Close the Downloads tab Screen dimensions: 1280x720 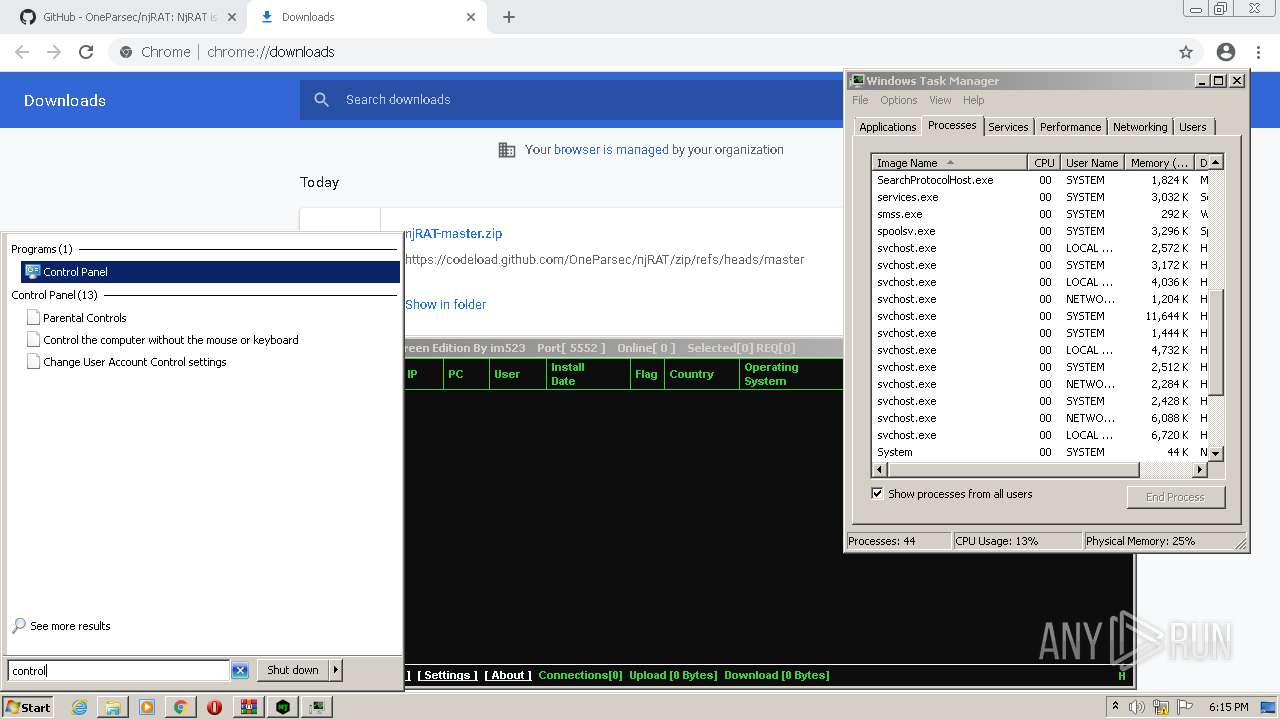[x=471, y=17]
